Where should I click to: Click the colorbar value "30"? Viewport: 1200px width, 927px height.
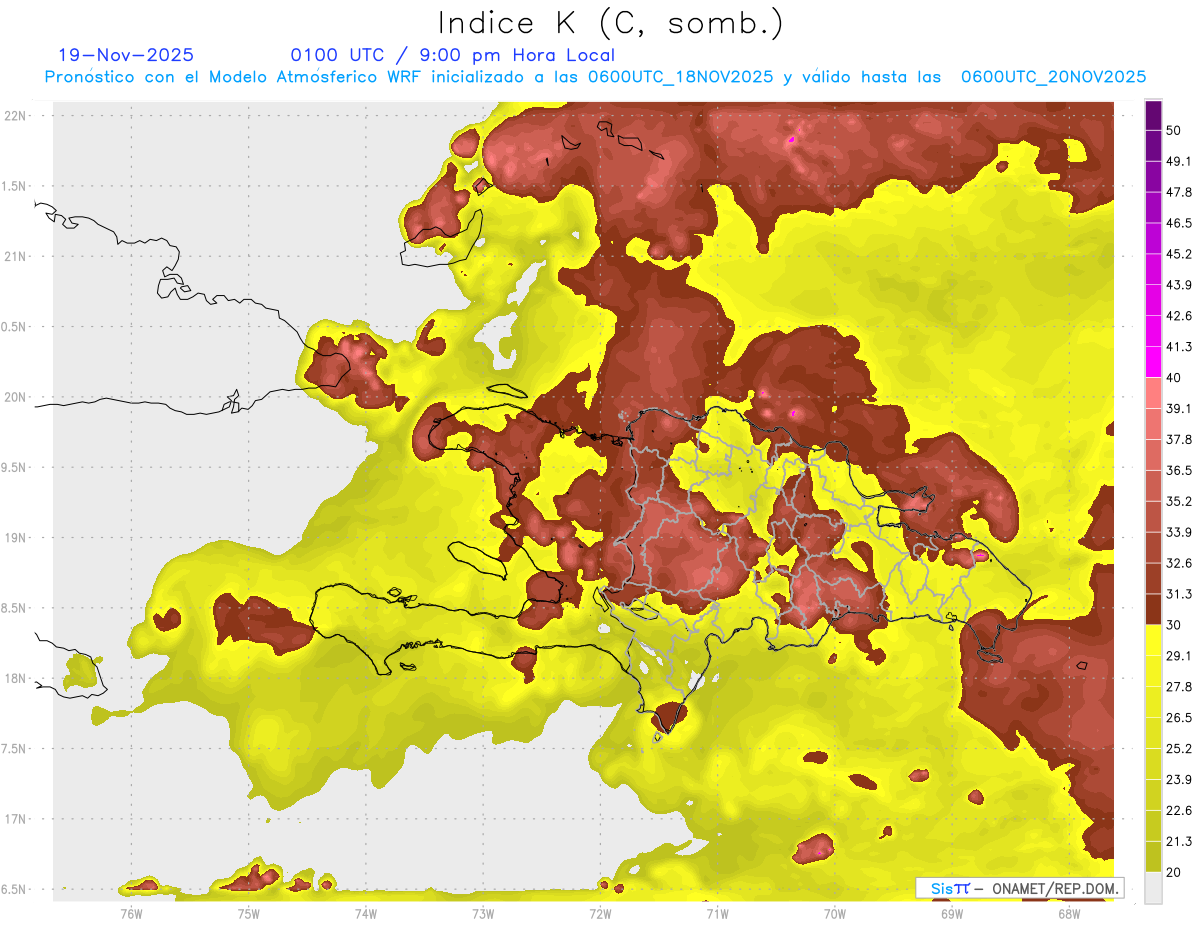(1175, 624)
